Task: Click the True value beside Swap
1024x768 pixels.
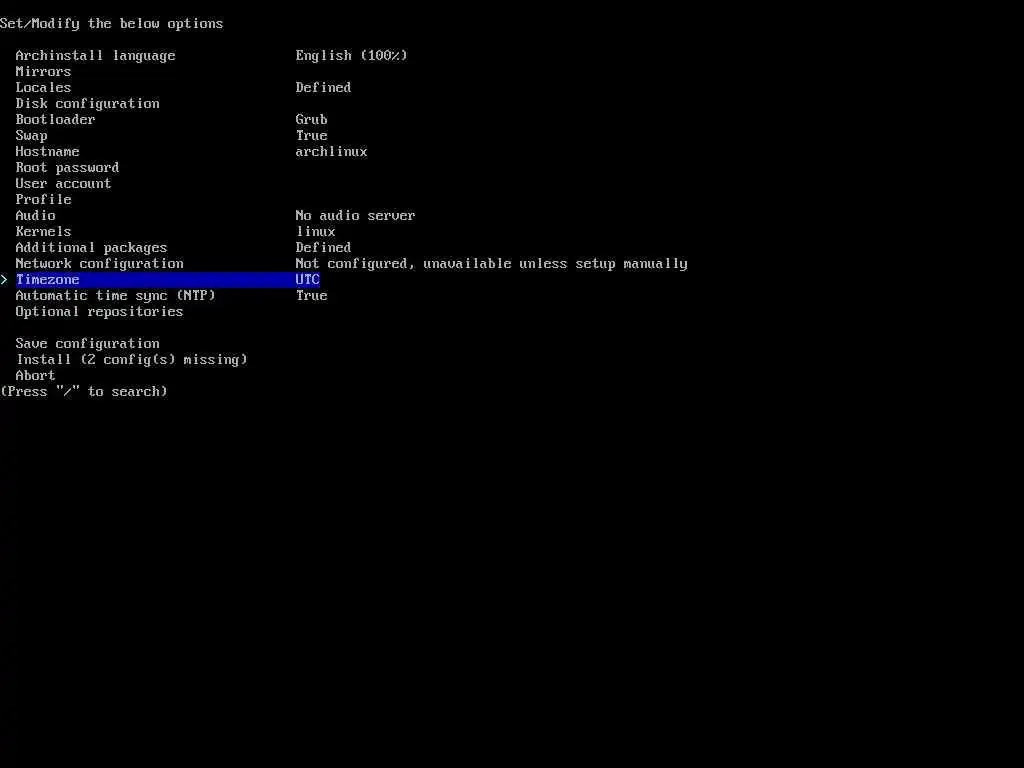Action: pos(312,136)
